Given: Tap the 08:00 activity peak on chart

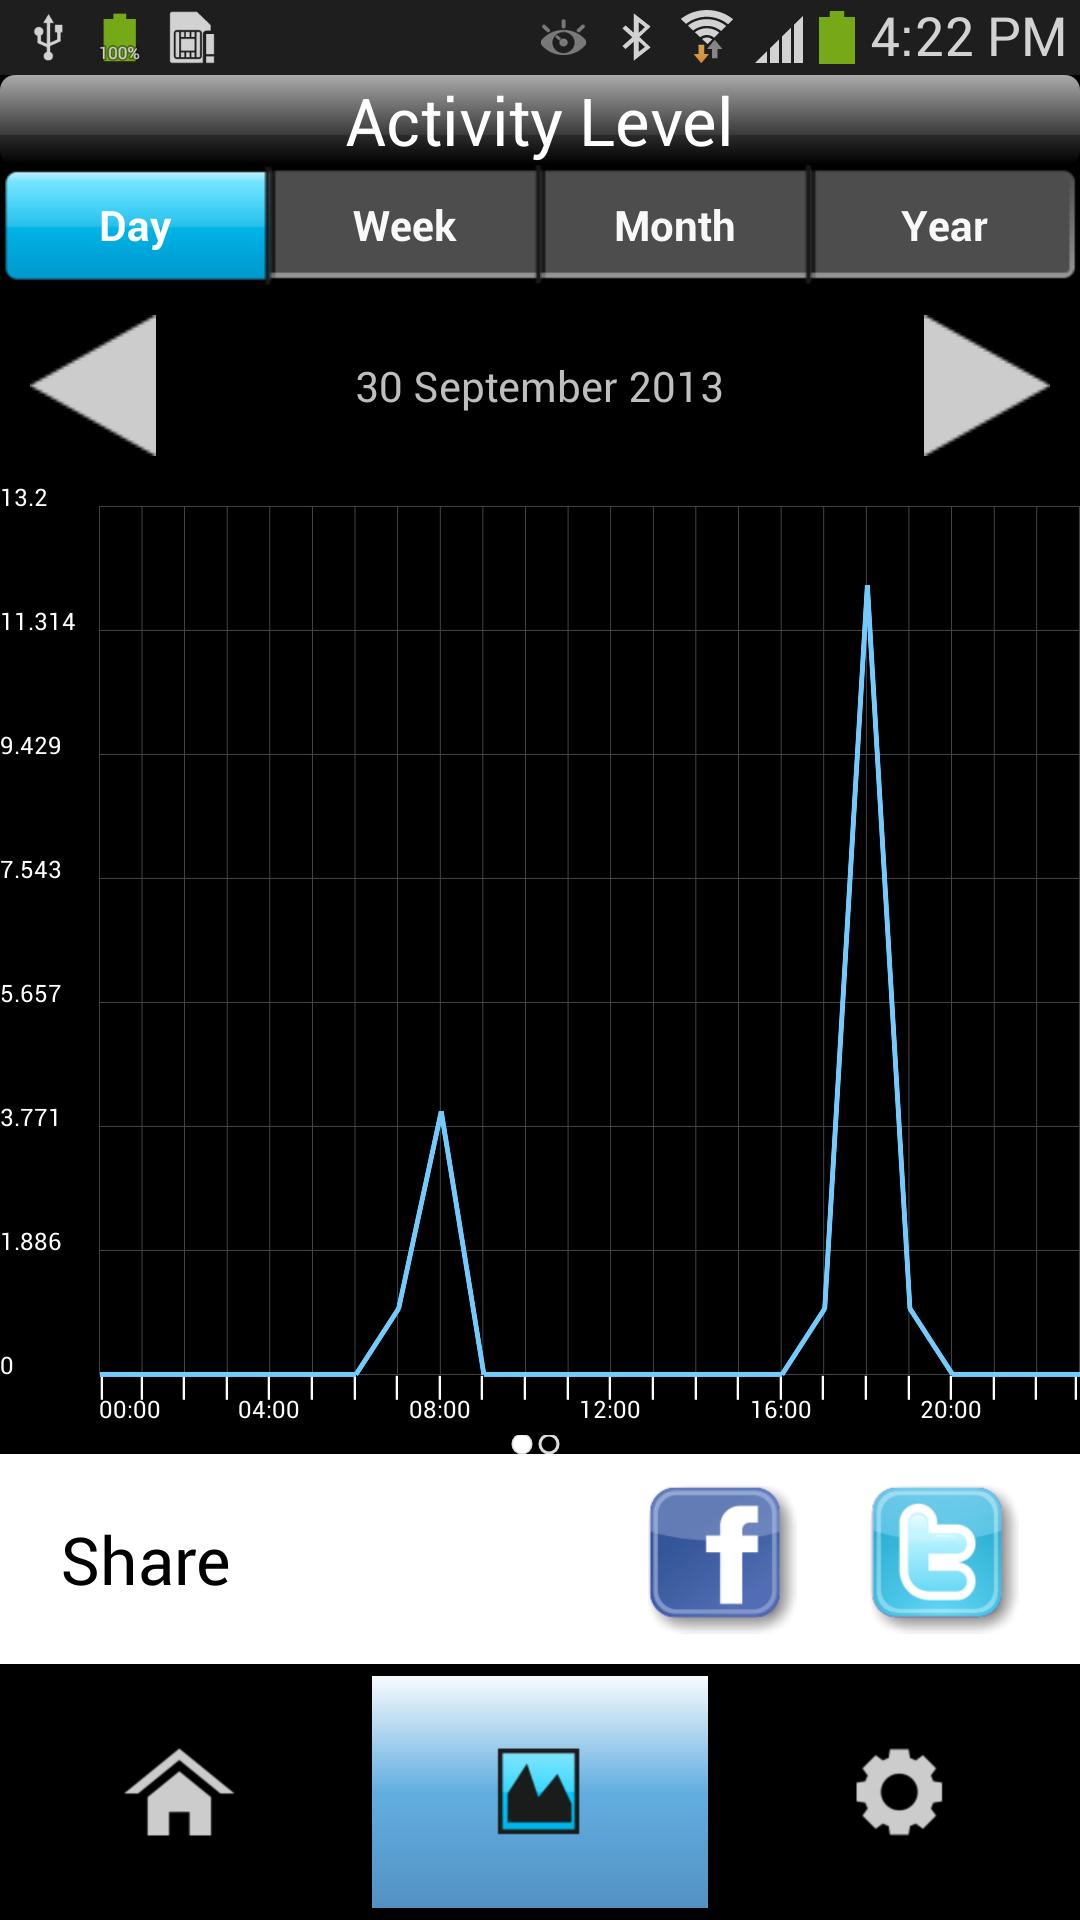Looking at the screenshot, I should point(441,1114).
